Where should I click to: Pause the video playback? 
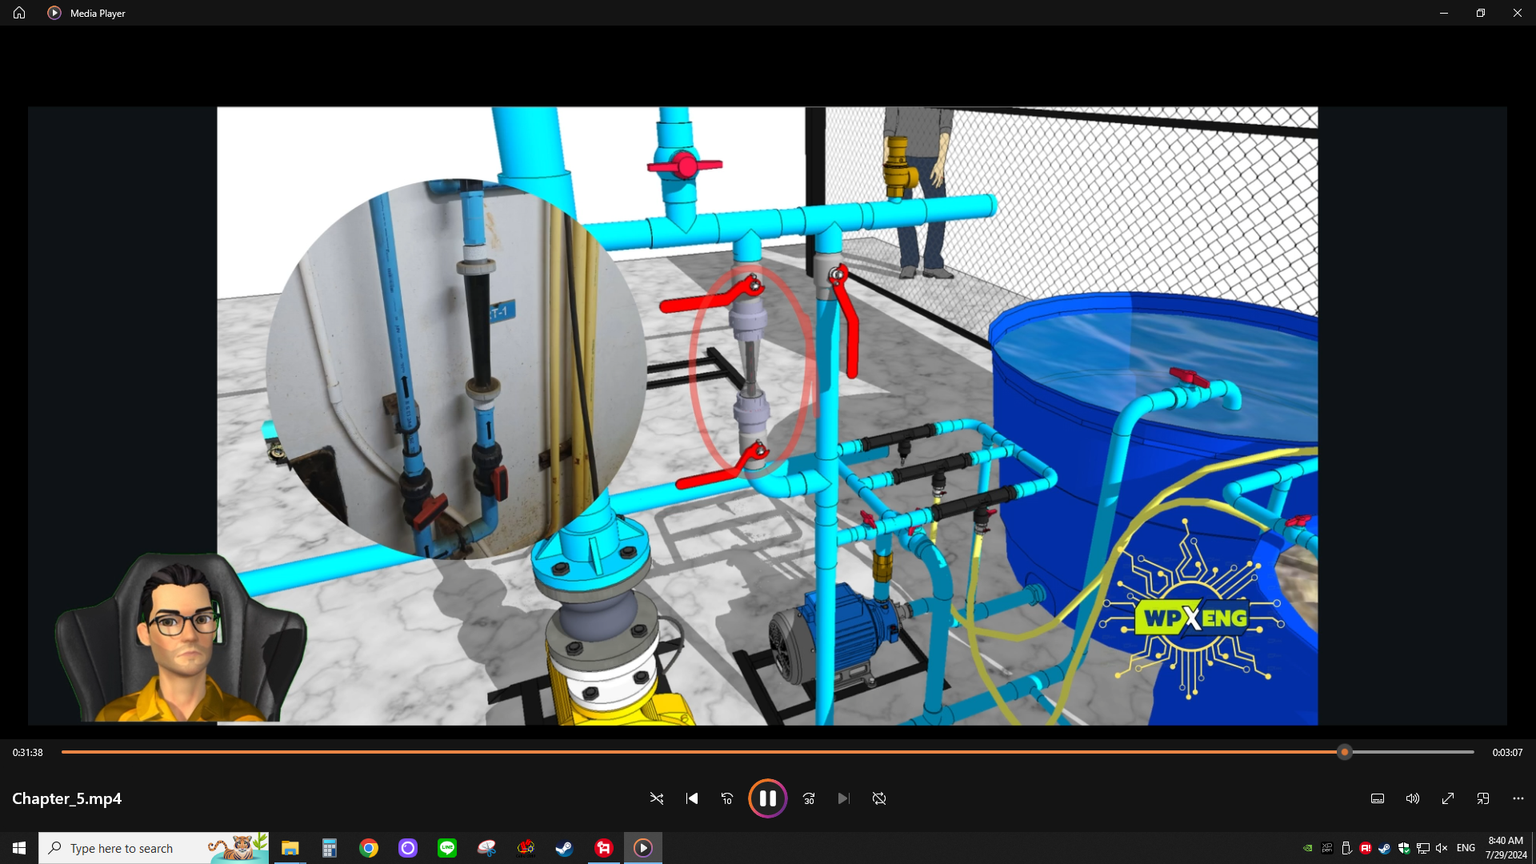pos(767,798)
